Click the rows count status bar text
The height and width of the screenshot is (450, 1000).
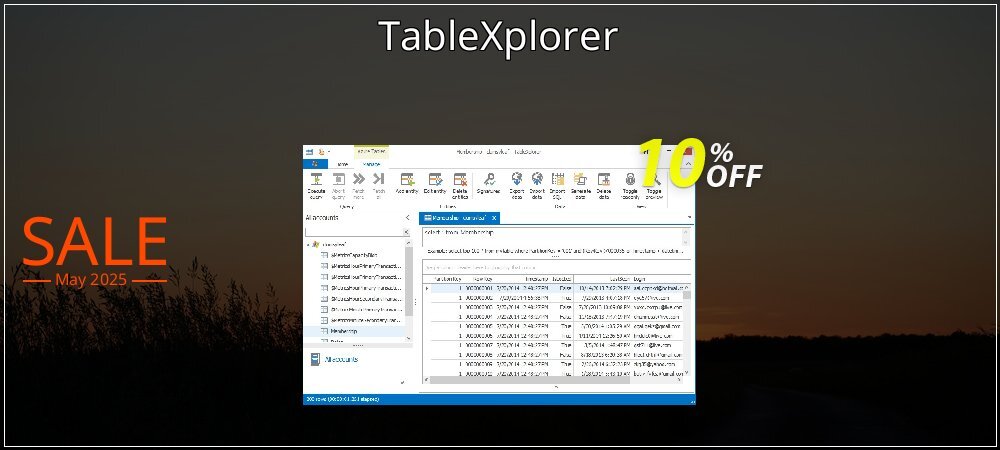coord(342,399)
